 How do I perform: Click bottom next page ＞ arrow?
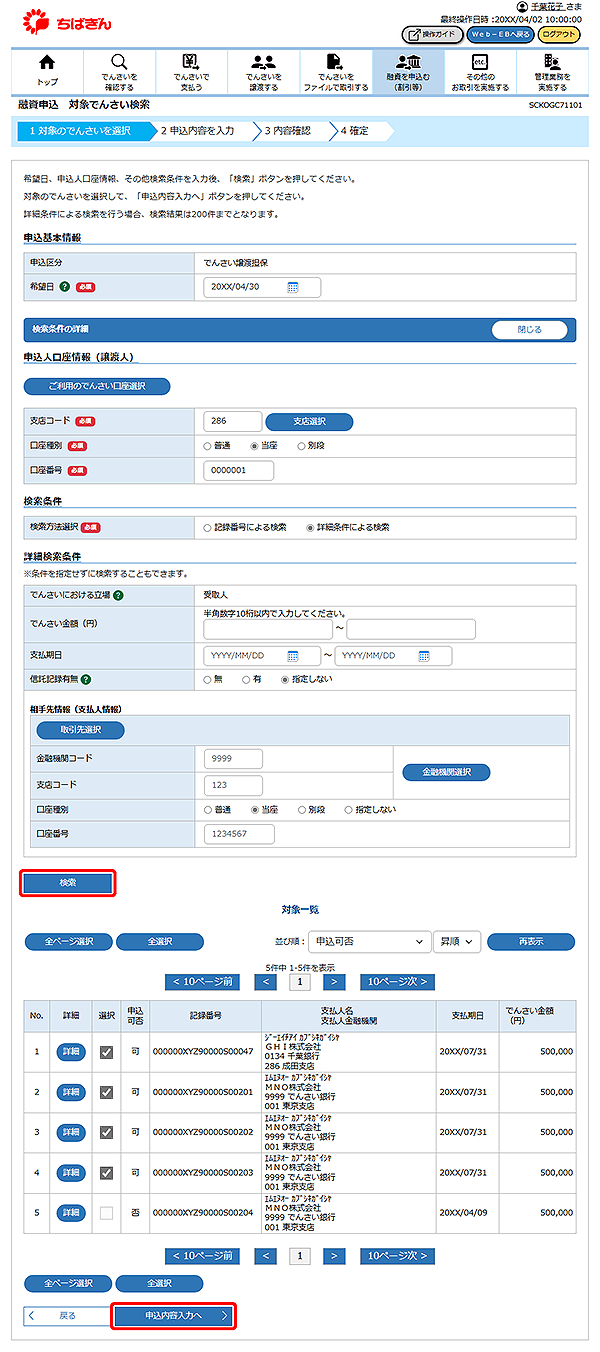click(x=334, y=1255)
